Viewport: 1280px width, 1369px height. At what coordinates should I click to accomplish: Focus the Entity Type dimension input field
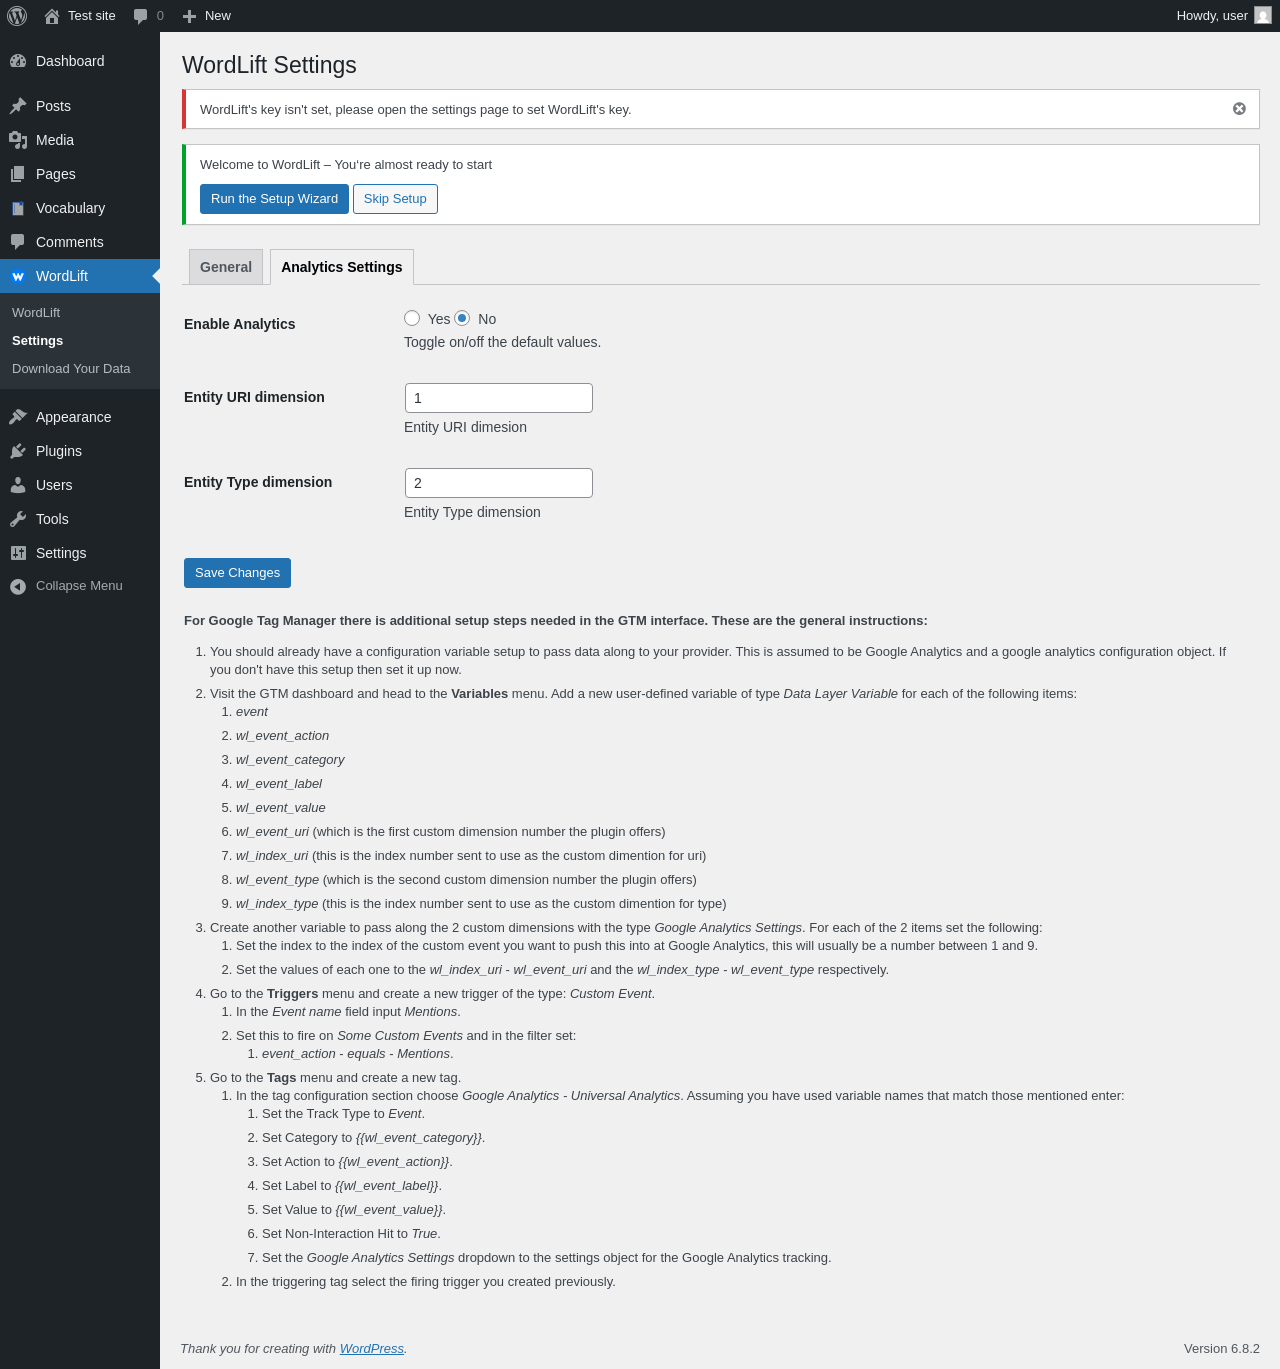(x=499, y=483)
